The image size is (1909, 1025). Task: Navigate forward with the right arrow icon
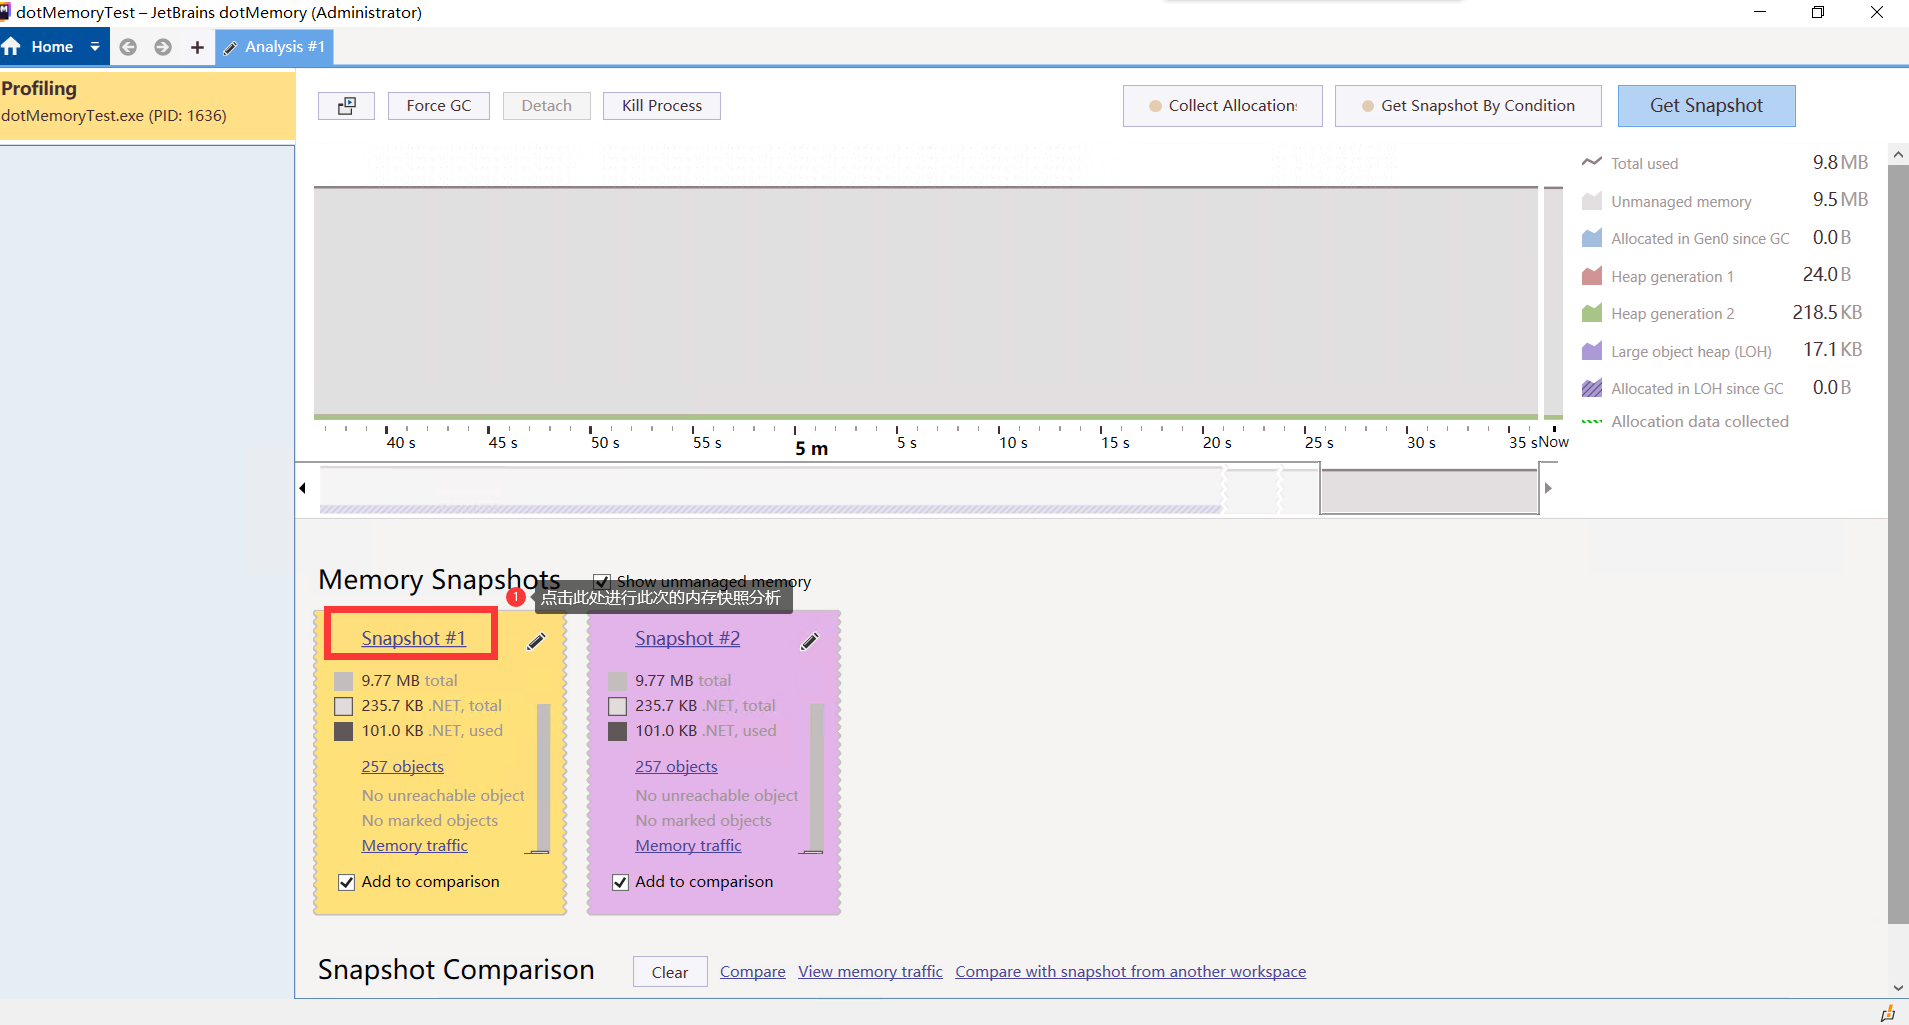coord(163,47)
